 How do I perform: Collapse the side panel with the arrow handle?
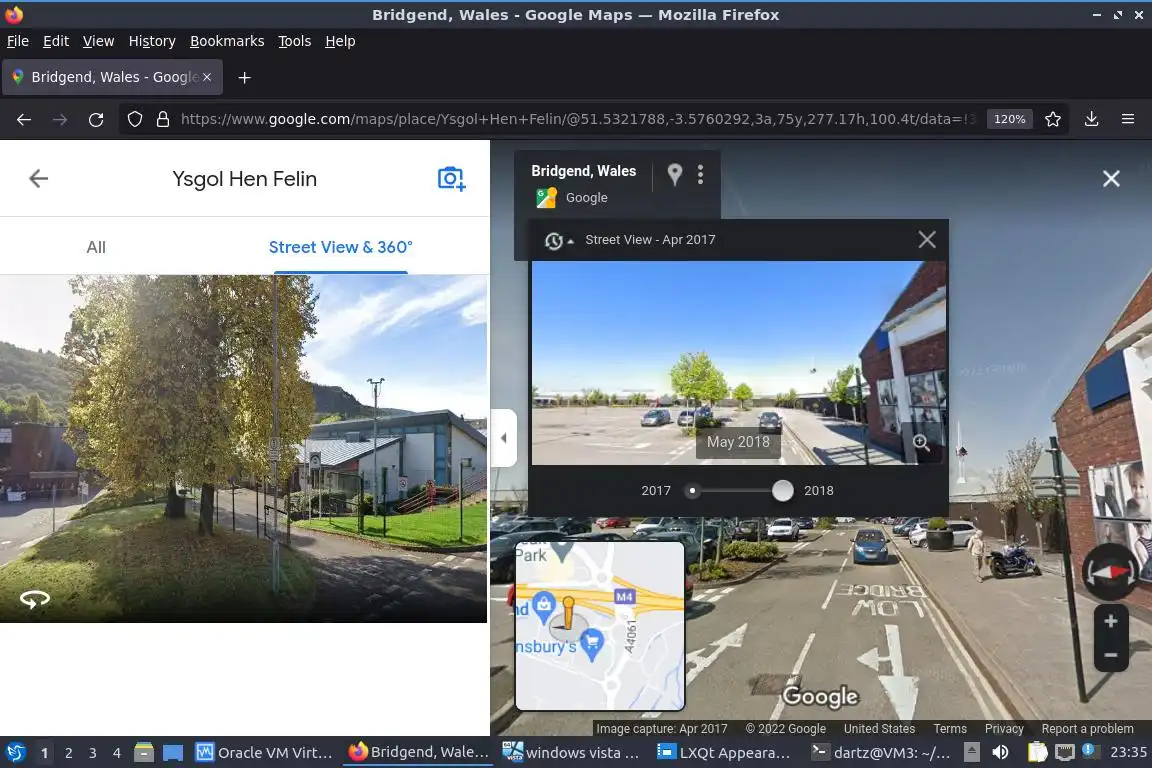(504, 438)
